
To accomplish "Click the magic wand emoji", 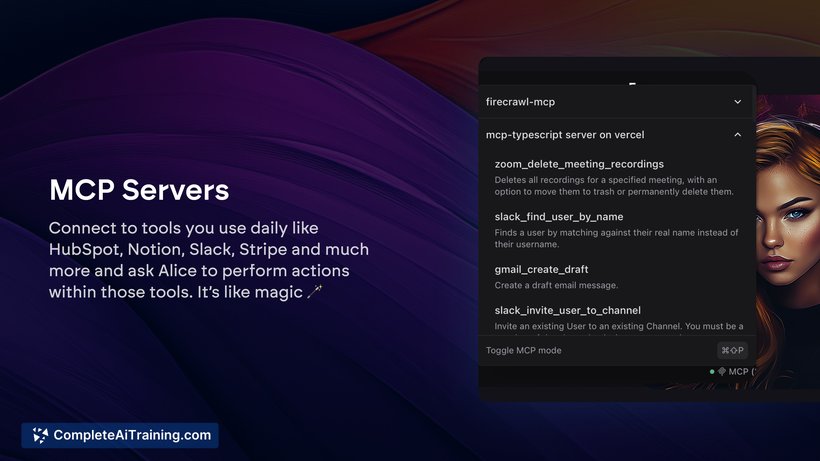I will (x=315, y=291).
